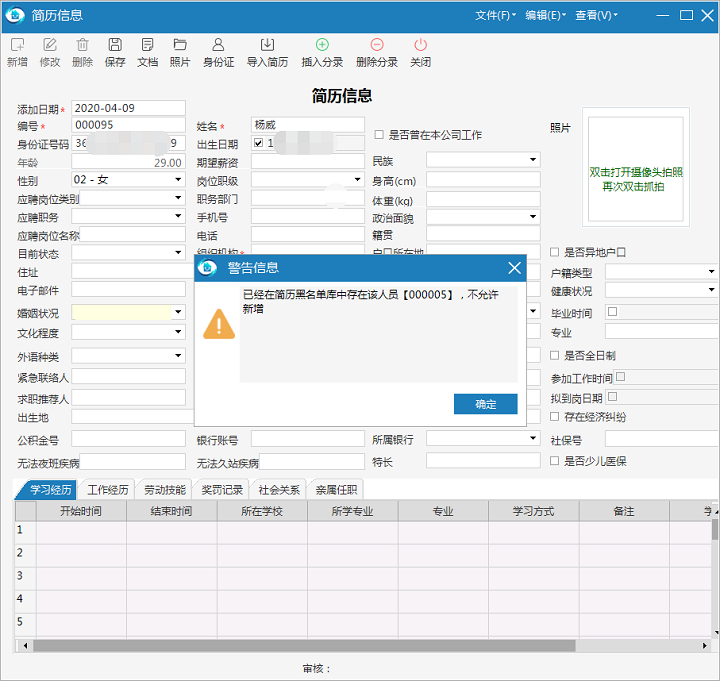Click the table's left scroll arrow
The image size is (720, 681).
pyautogui.click(x=25, y=646)
